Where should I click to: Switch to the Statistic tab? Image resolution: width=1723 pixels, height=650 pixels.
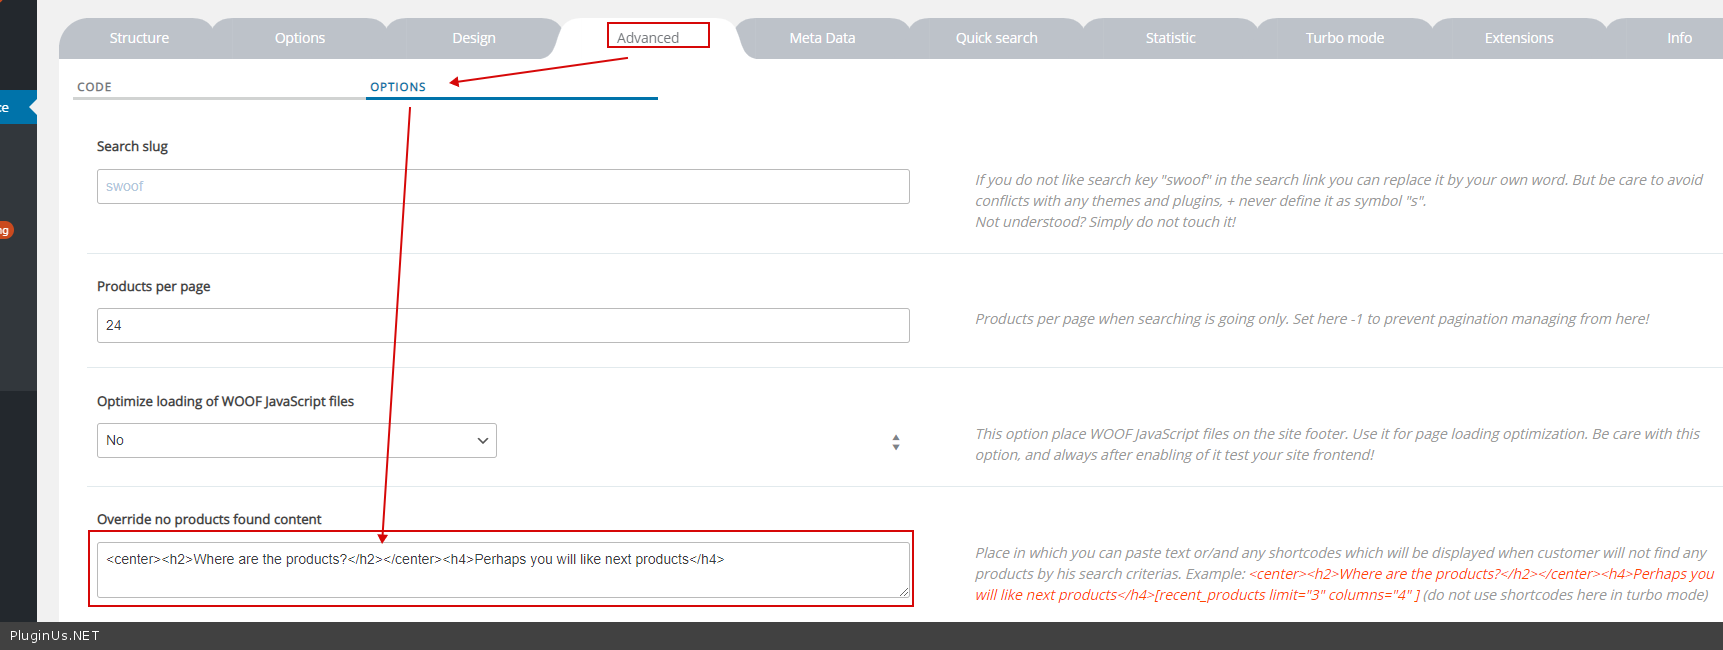click(x=1170, y=38)
